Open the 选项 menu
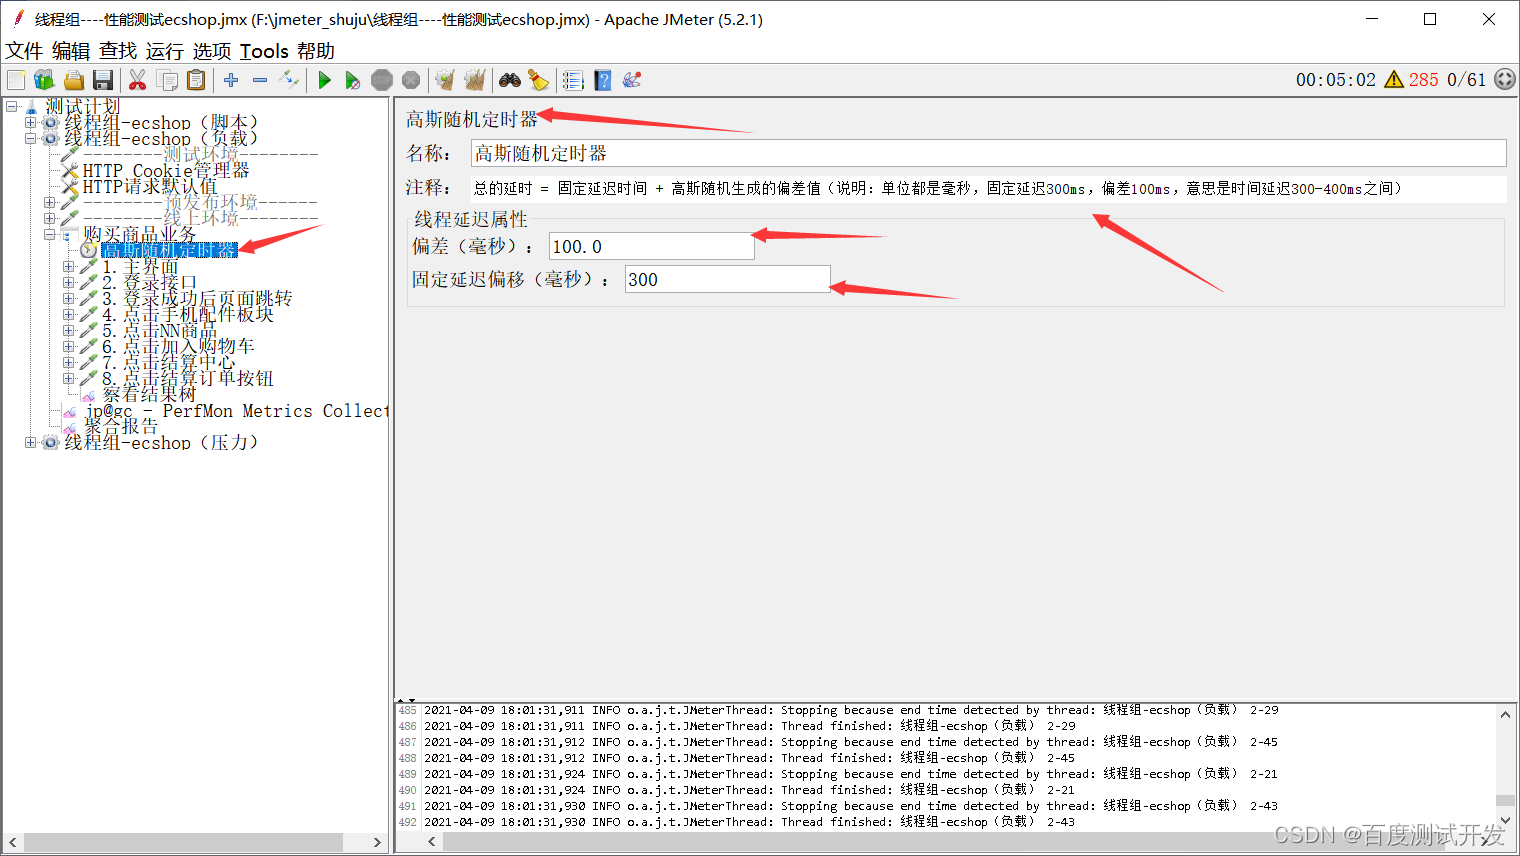Viewport: 1520px width, 856px height. pyautogui.click(x=212, y=51)
